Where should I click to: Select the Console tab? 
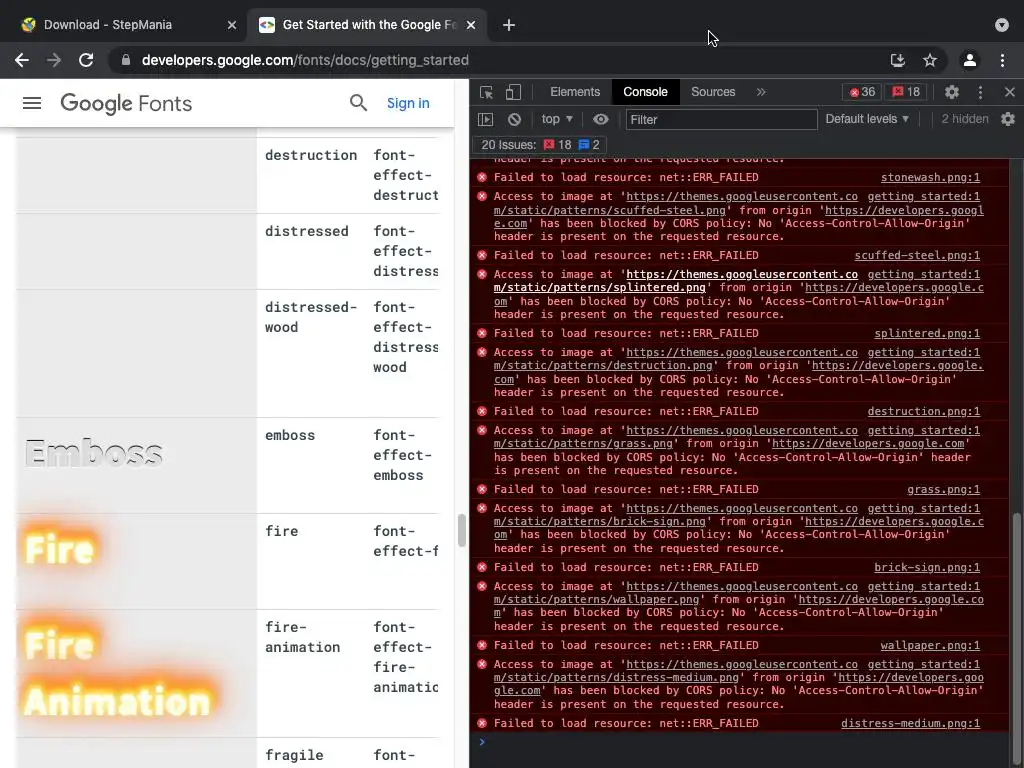point(645,92)
